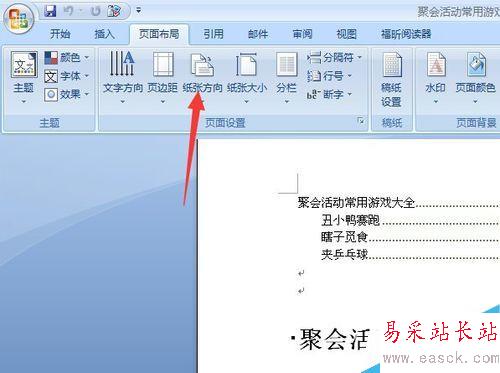This screenshot has height=373, width=500.
Task: Open the 视图 tab
Action: click(346, 34)
